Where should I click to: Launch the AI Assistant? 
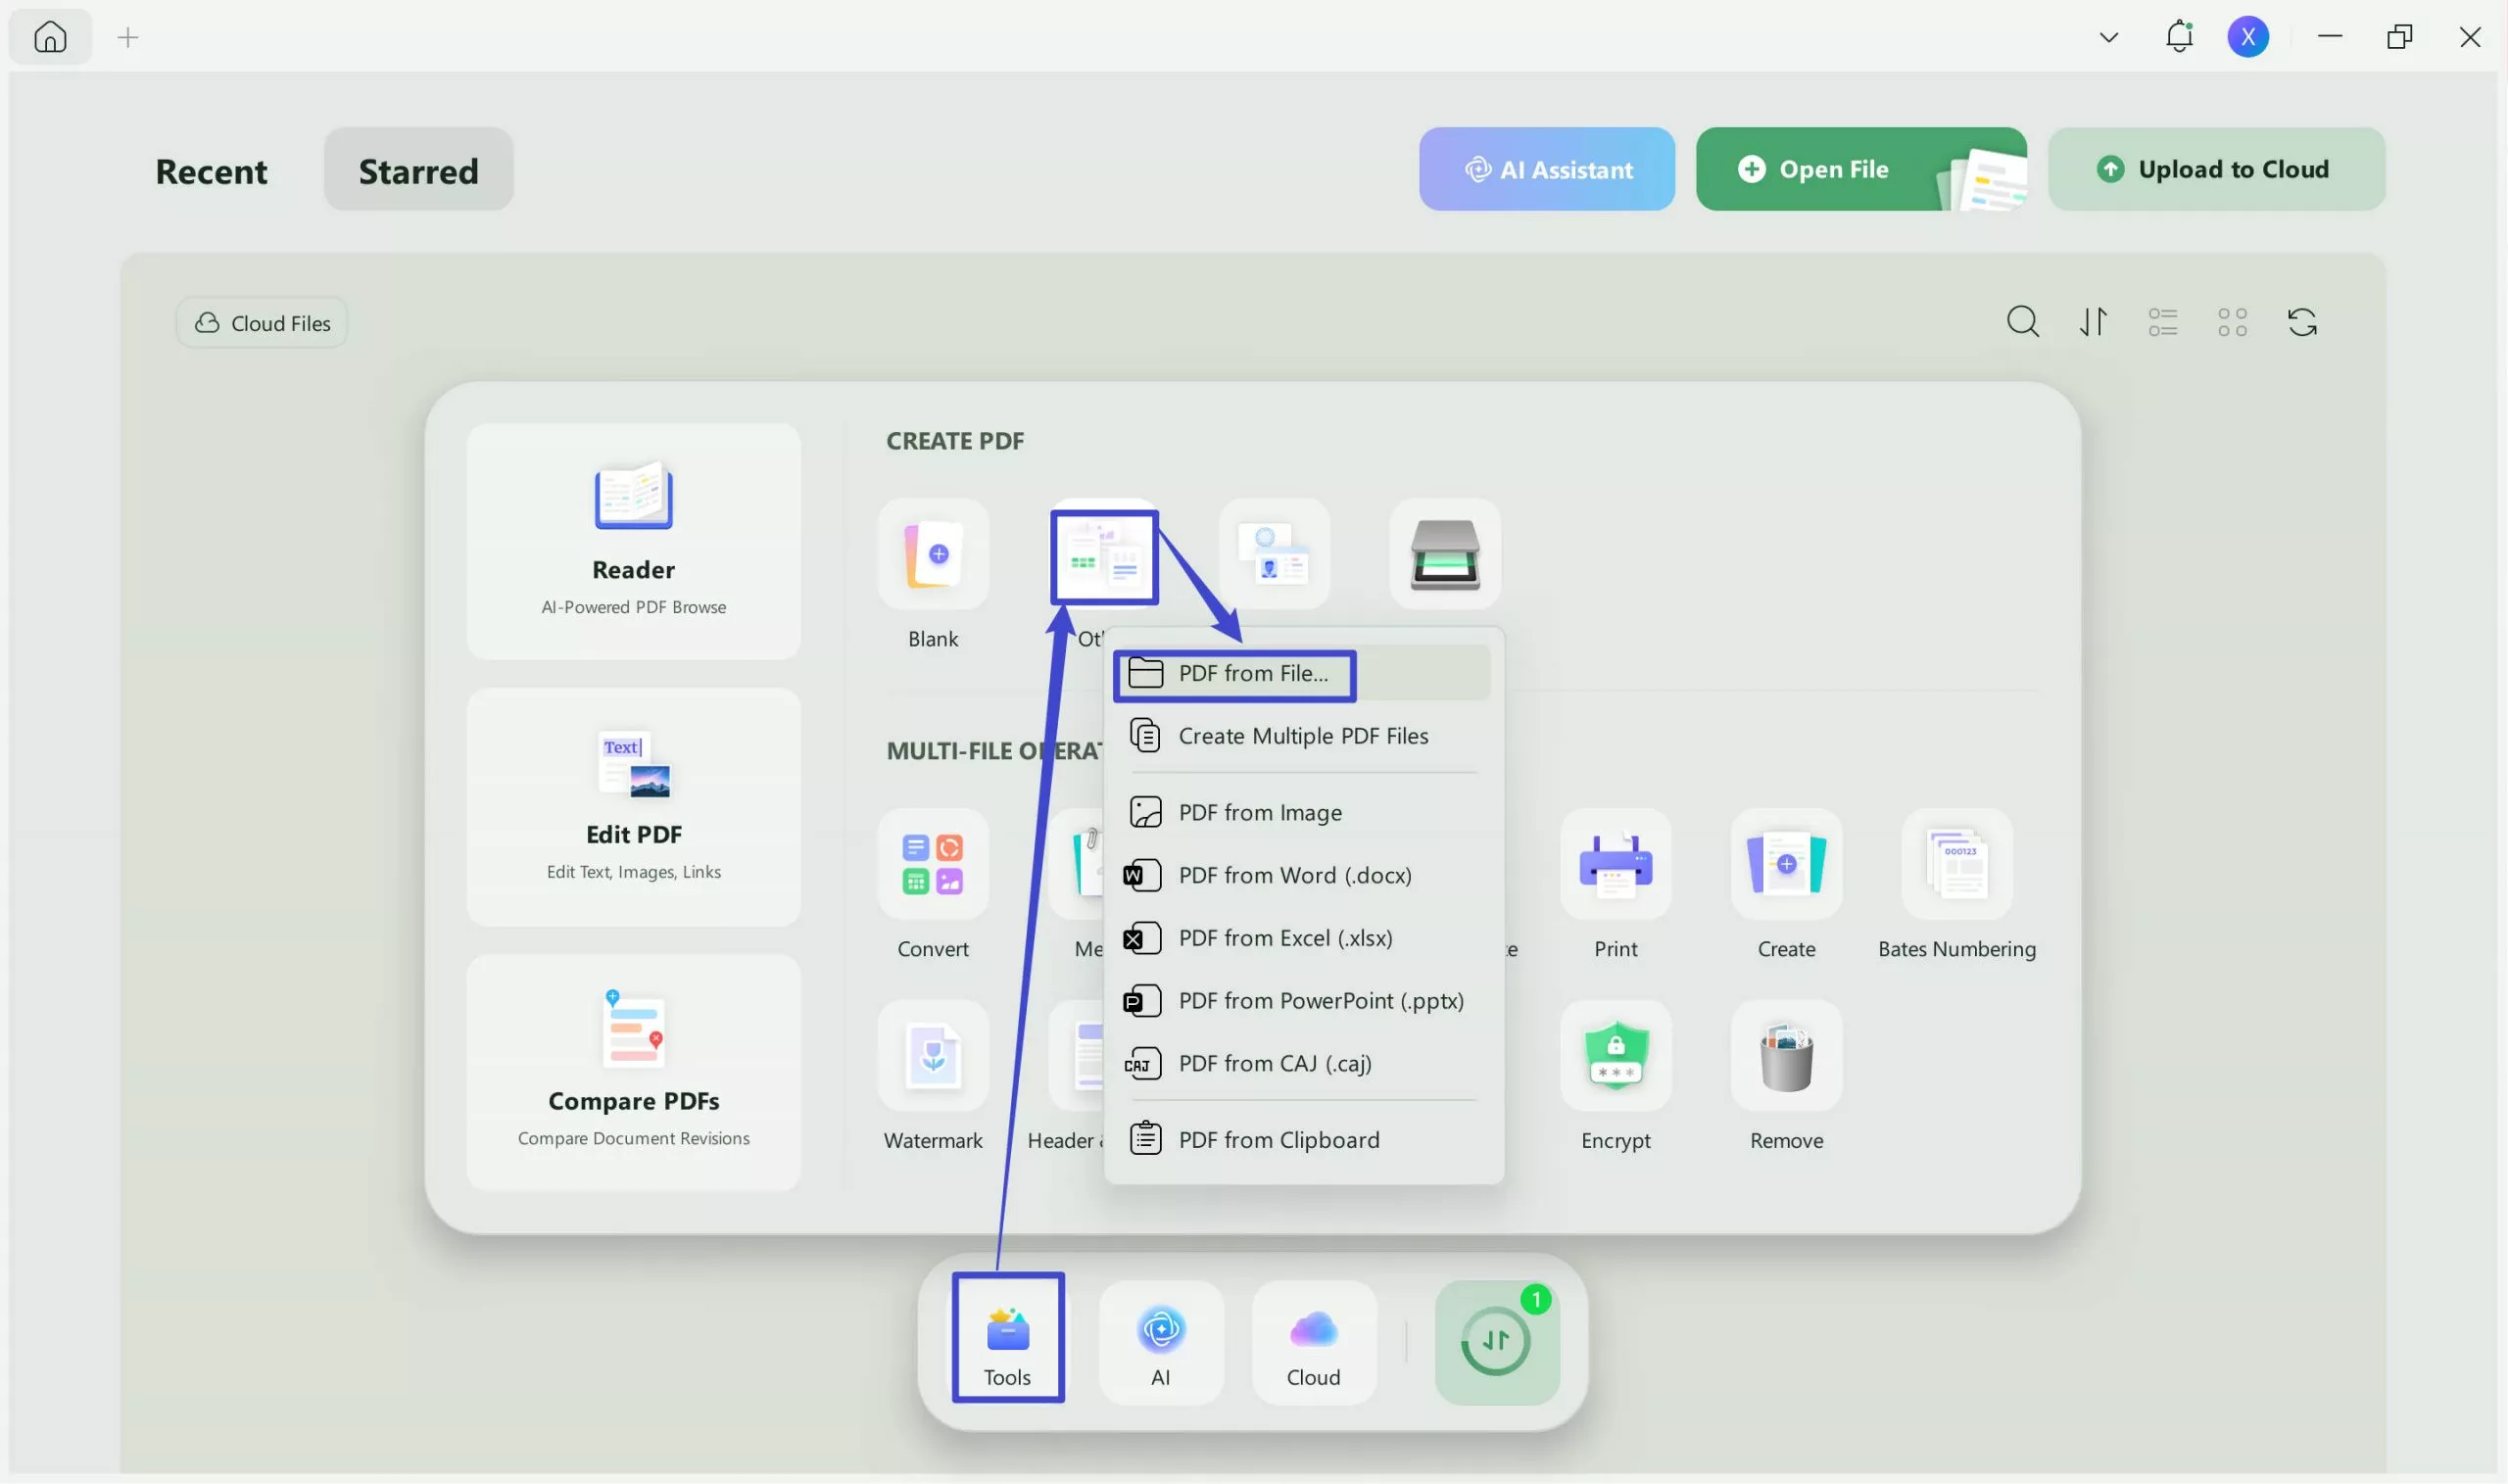click(x=1545, y=169)
